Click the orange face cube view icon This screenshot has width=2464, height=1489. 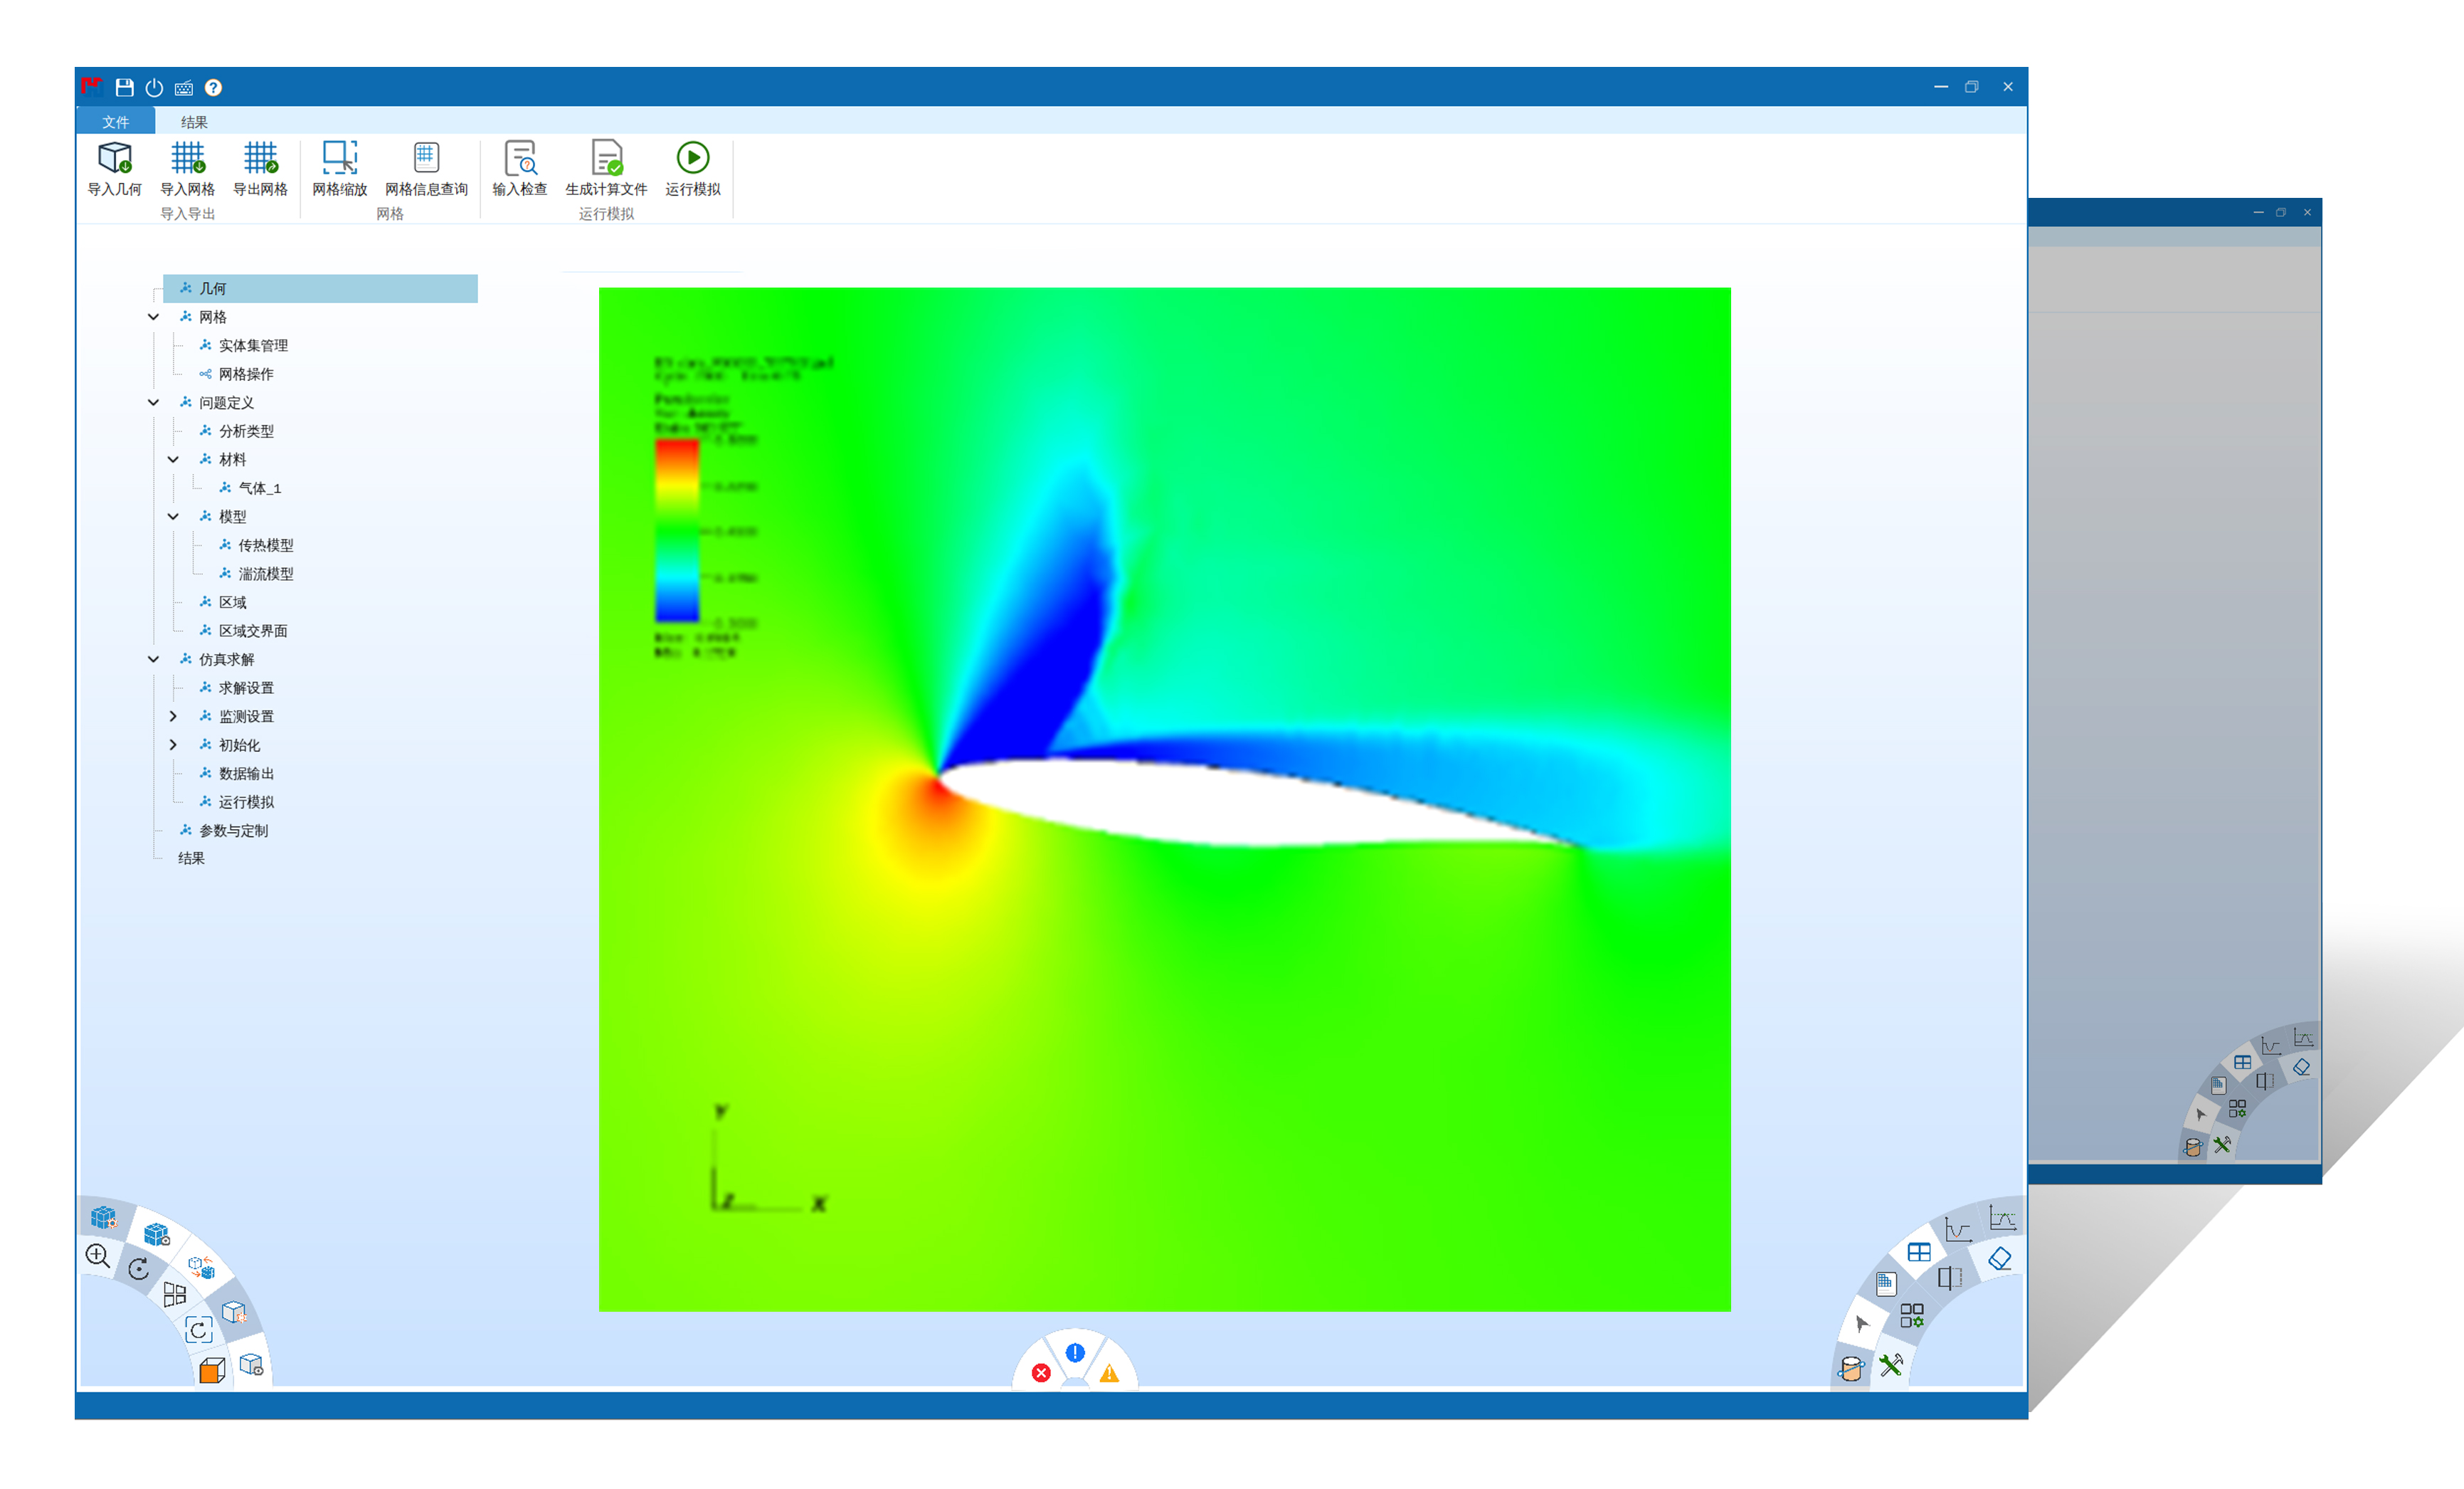tap(211, 1369)
